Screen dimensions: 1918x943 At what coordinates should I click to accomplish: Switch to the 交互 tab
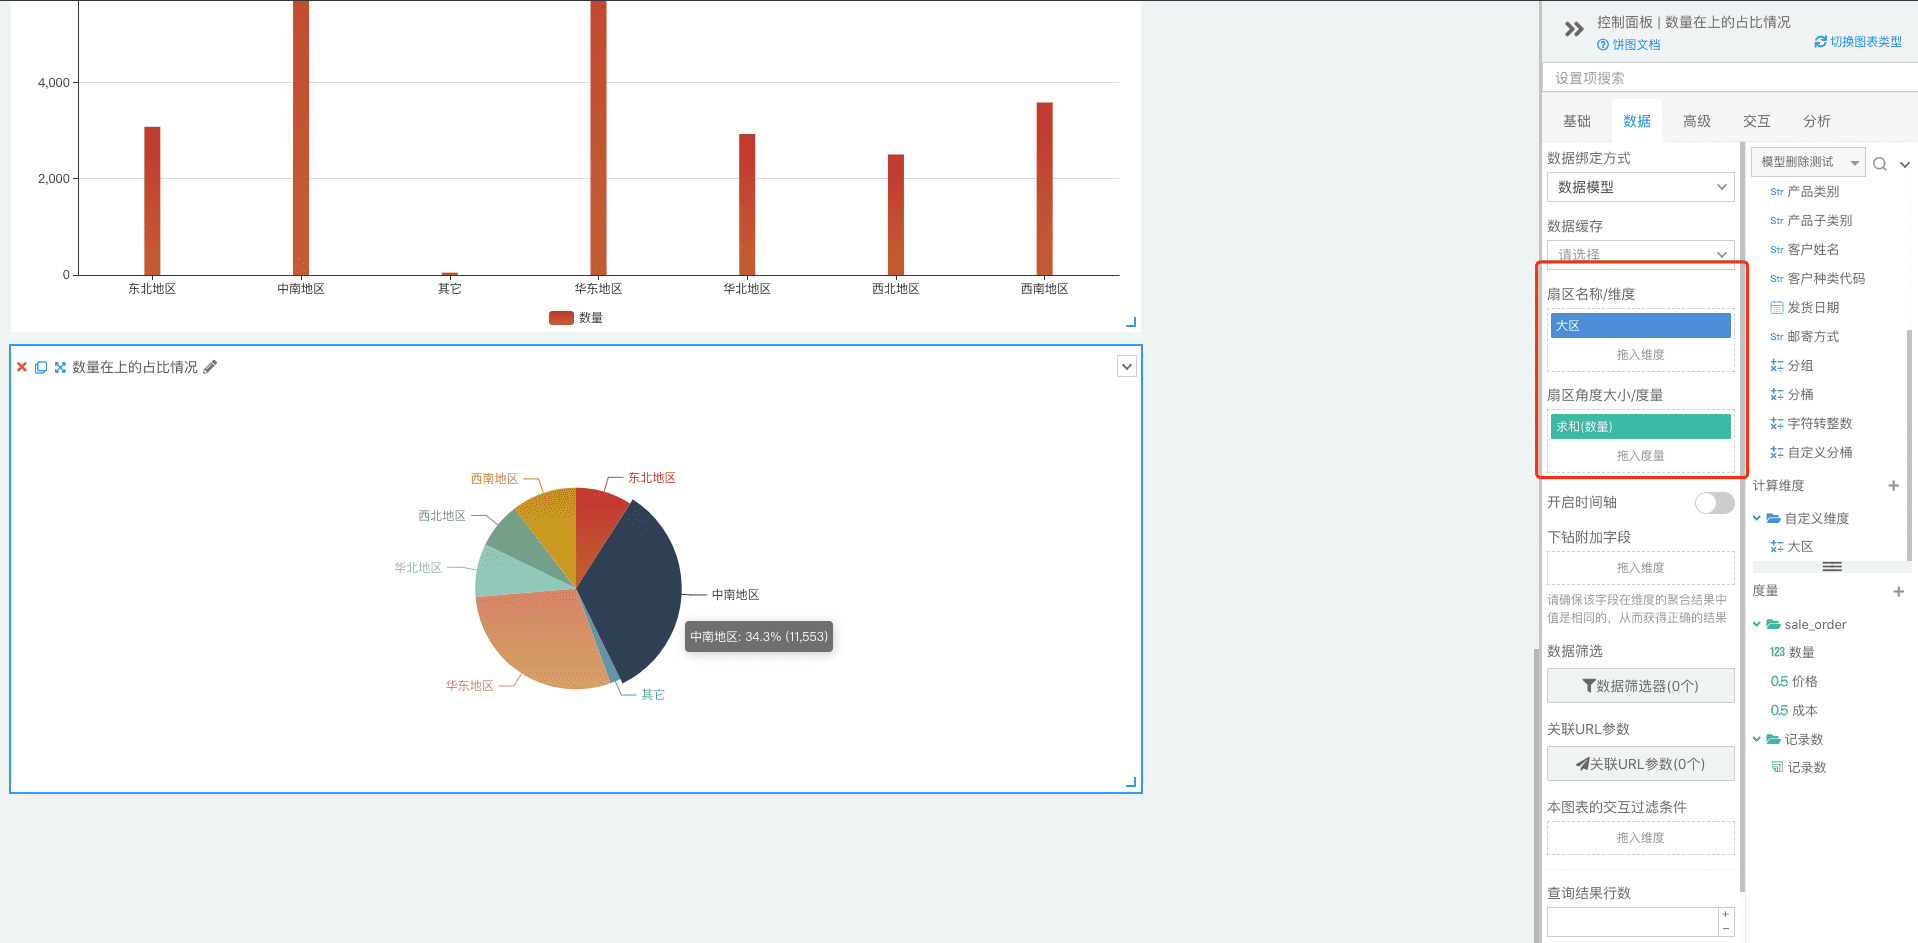click(x=1756, y=121)
